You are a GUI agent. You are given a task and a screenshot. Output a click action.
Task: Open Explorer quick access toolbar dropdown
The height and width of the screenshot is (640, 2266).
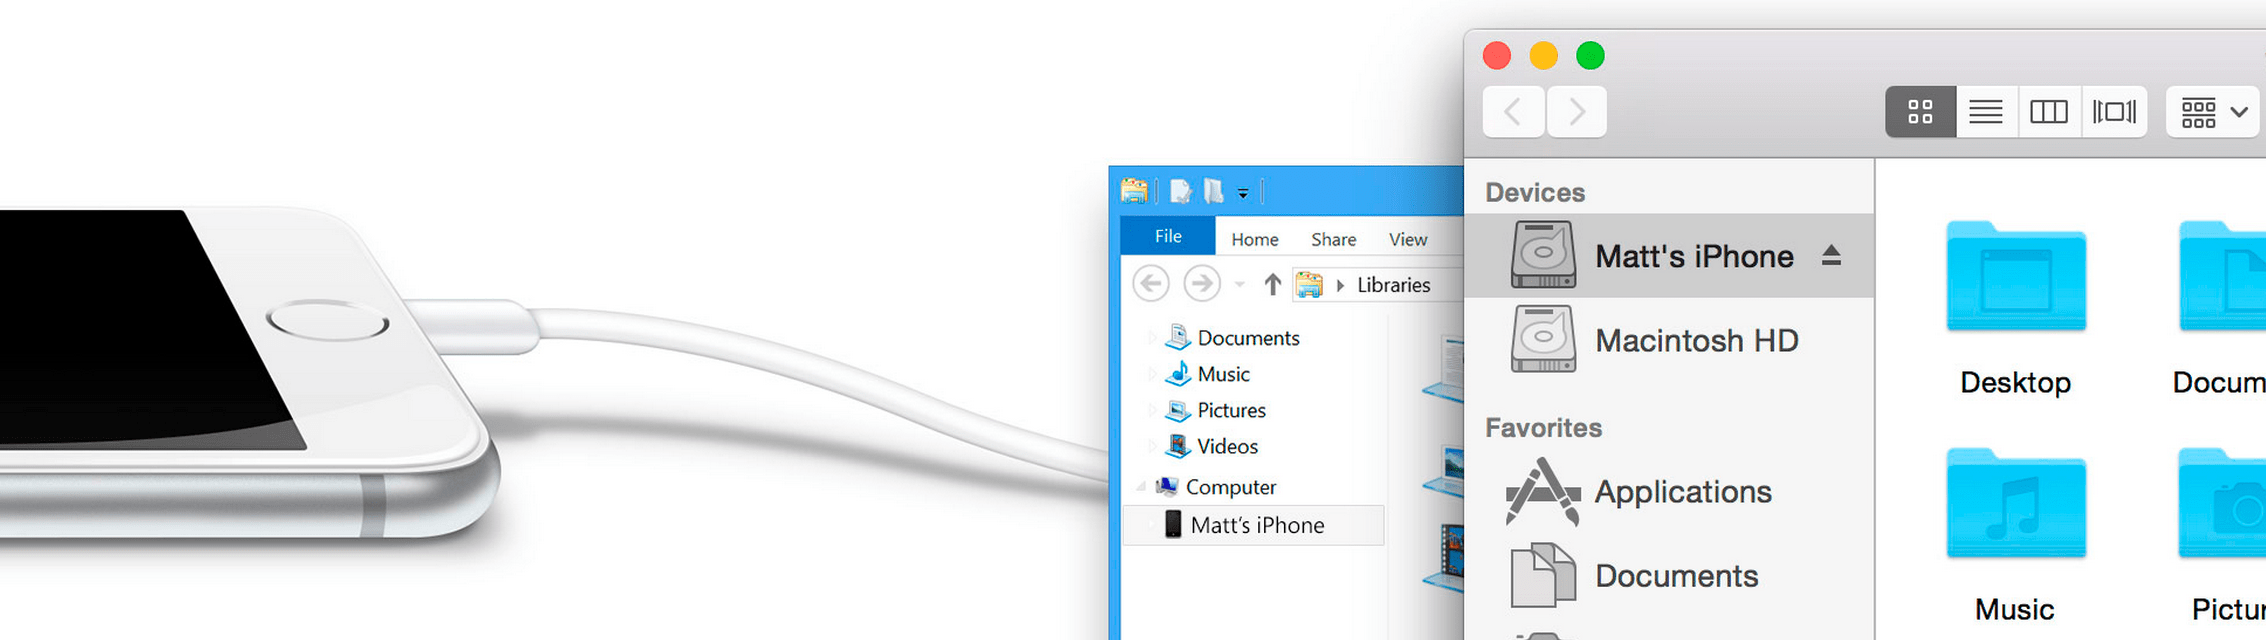point(1243,193)
